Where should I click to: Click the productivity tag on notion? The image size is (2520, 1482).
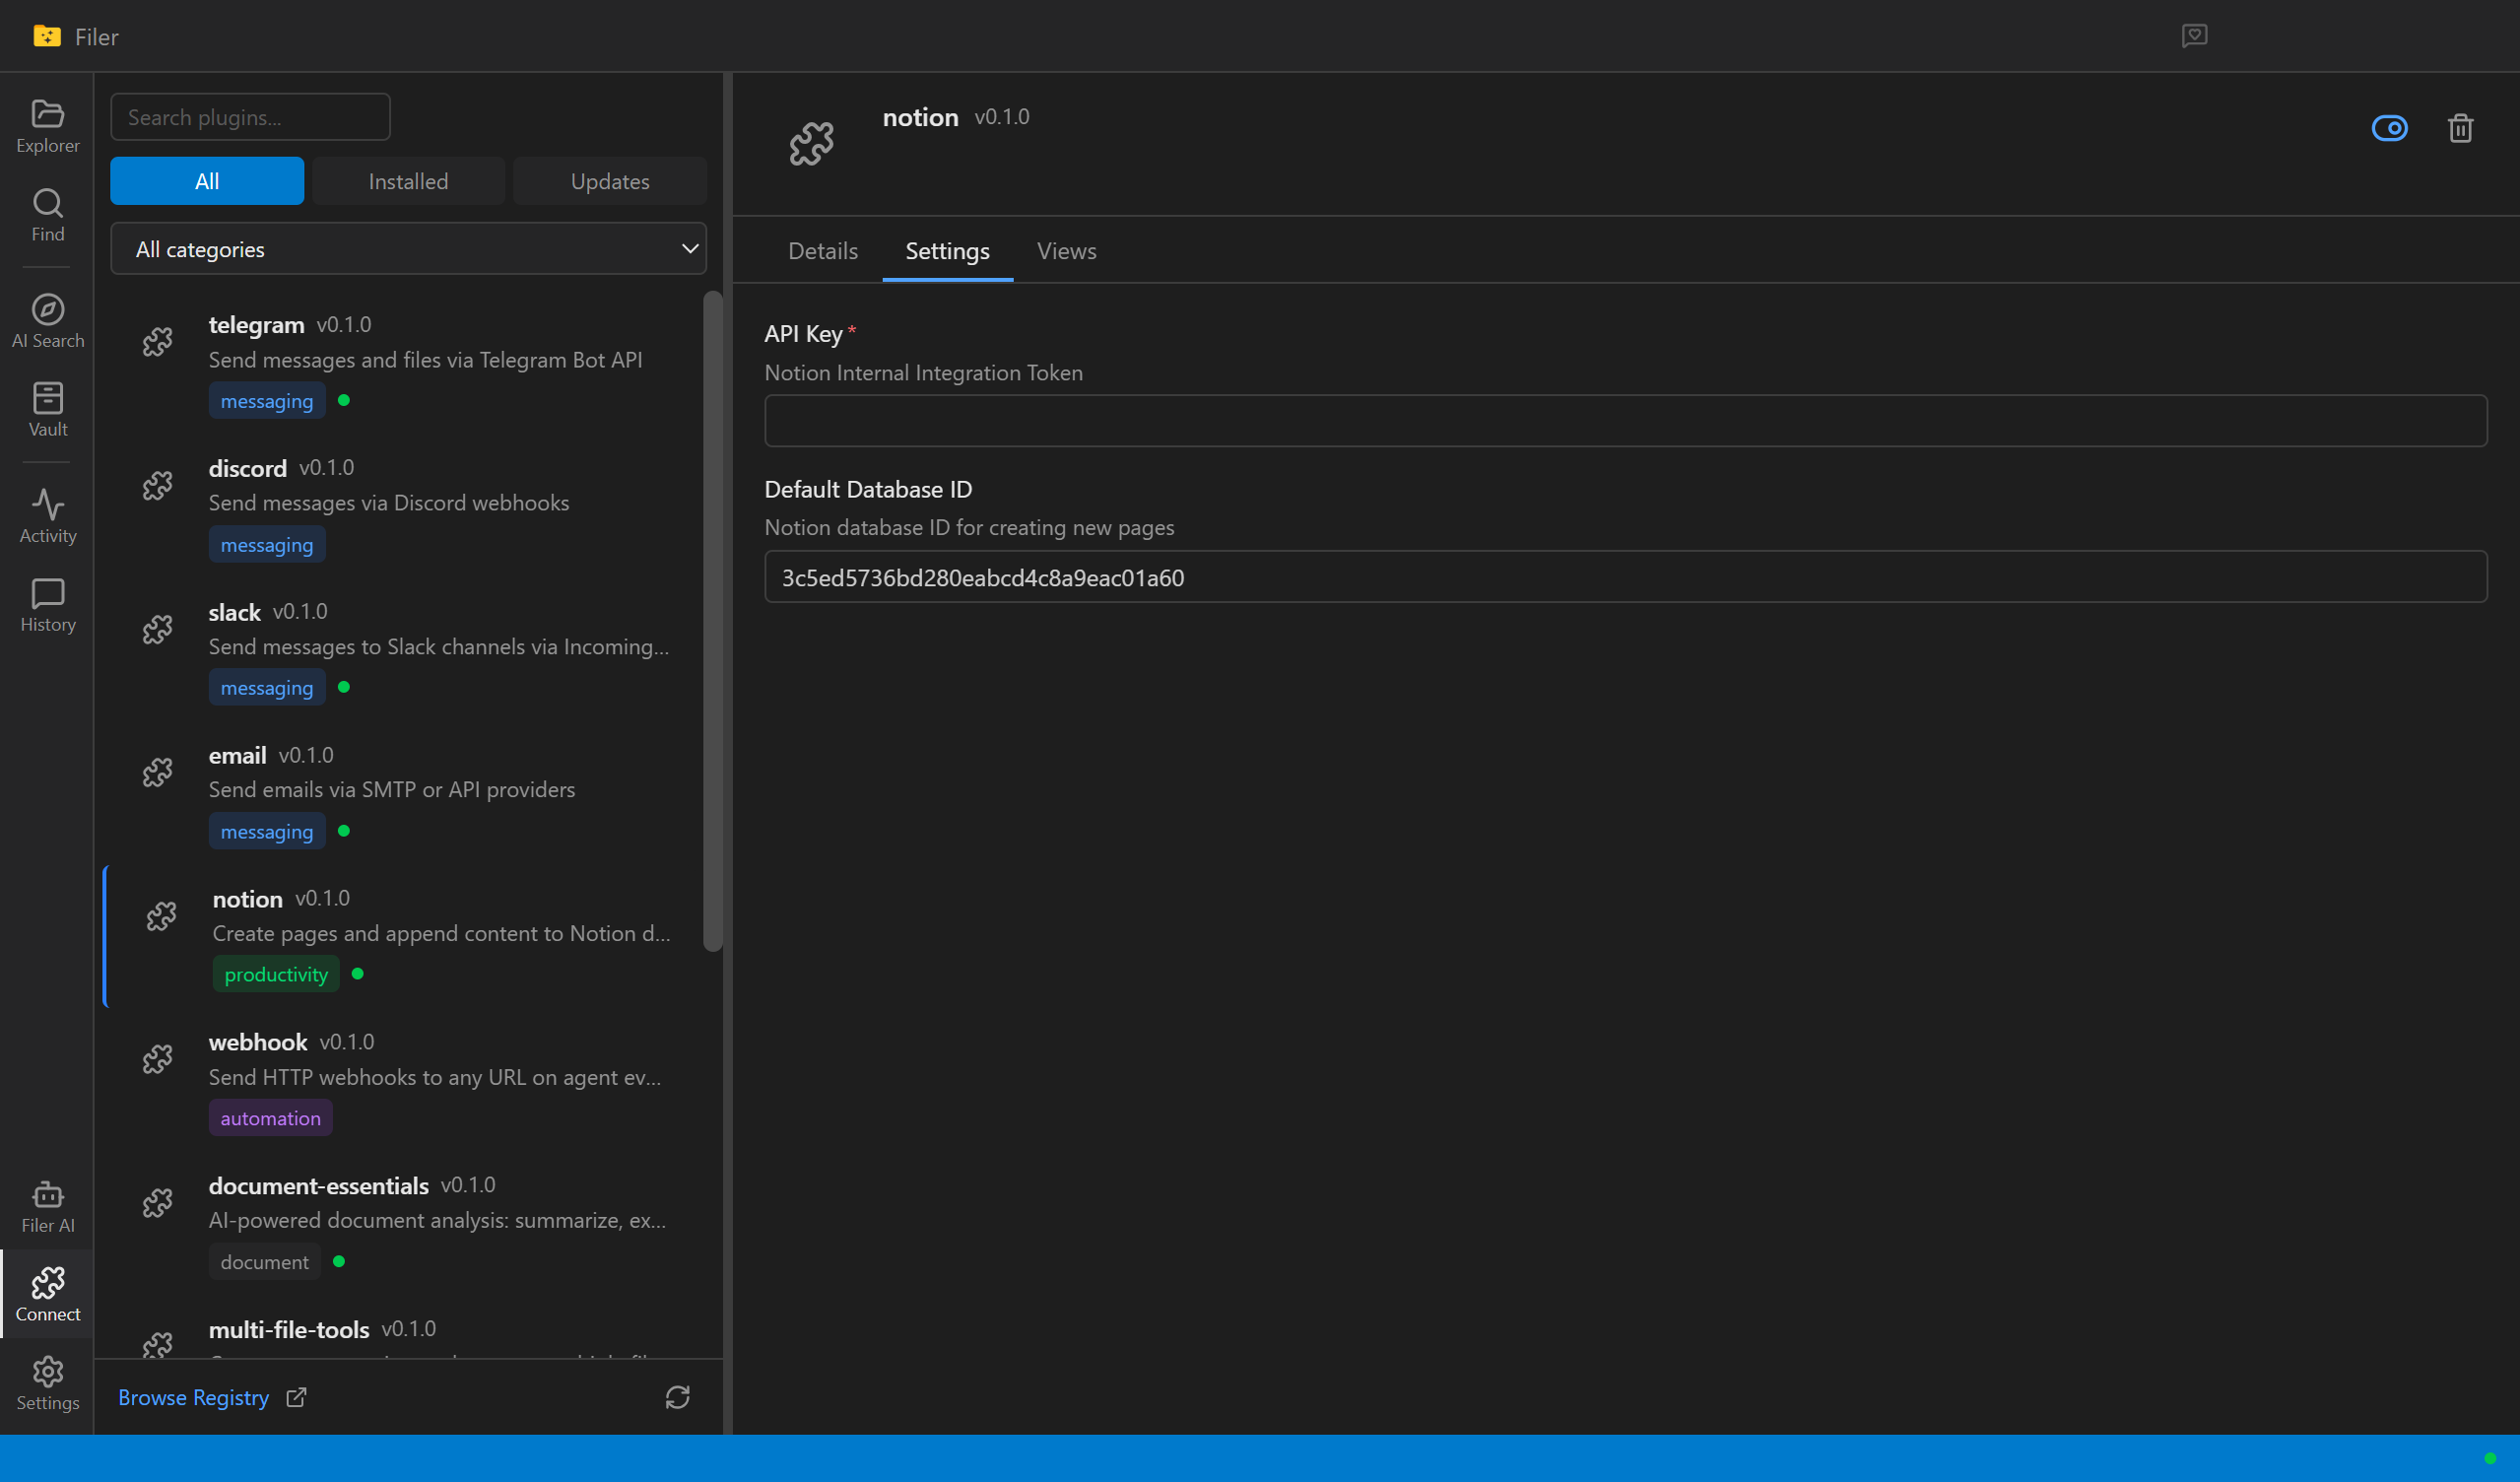pyautogui.click(x=276, y=975)
